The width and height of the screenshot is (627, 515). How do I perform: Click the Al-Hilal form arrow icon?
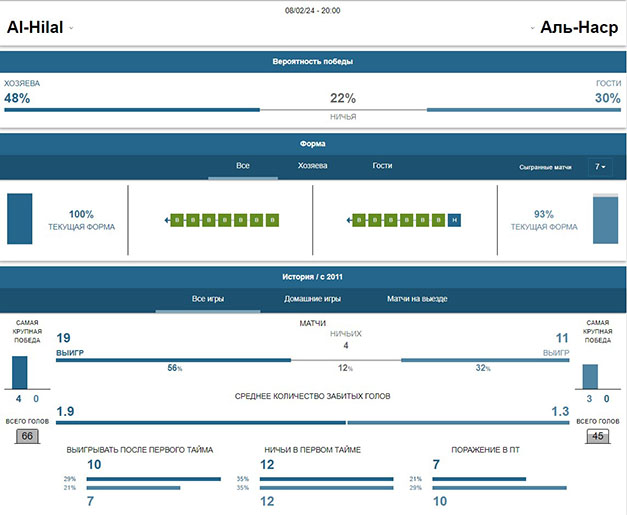pyautogui.click(x=167, y=220)
